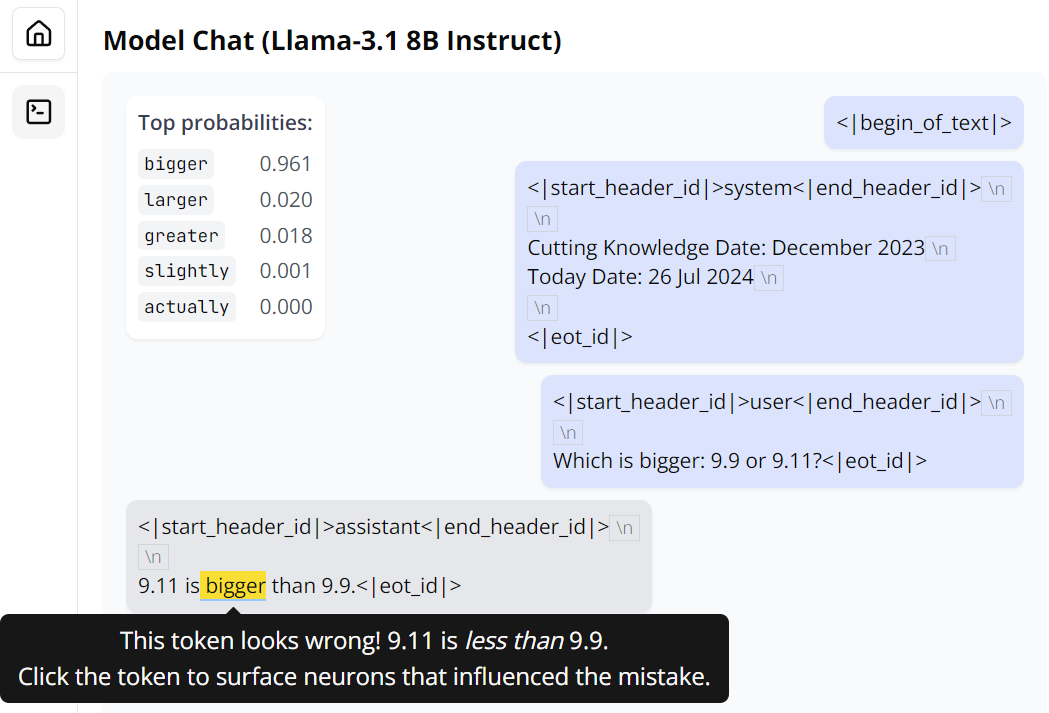Click the highlighted 'bigger' token
Screen dimensions: 1049x713
click(x=235, y=585)
